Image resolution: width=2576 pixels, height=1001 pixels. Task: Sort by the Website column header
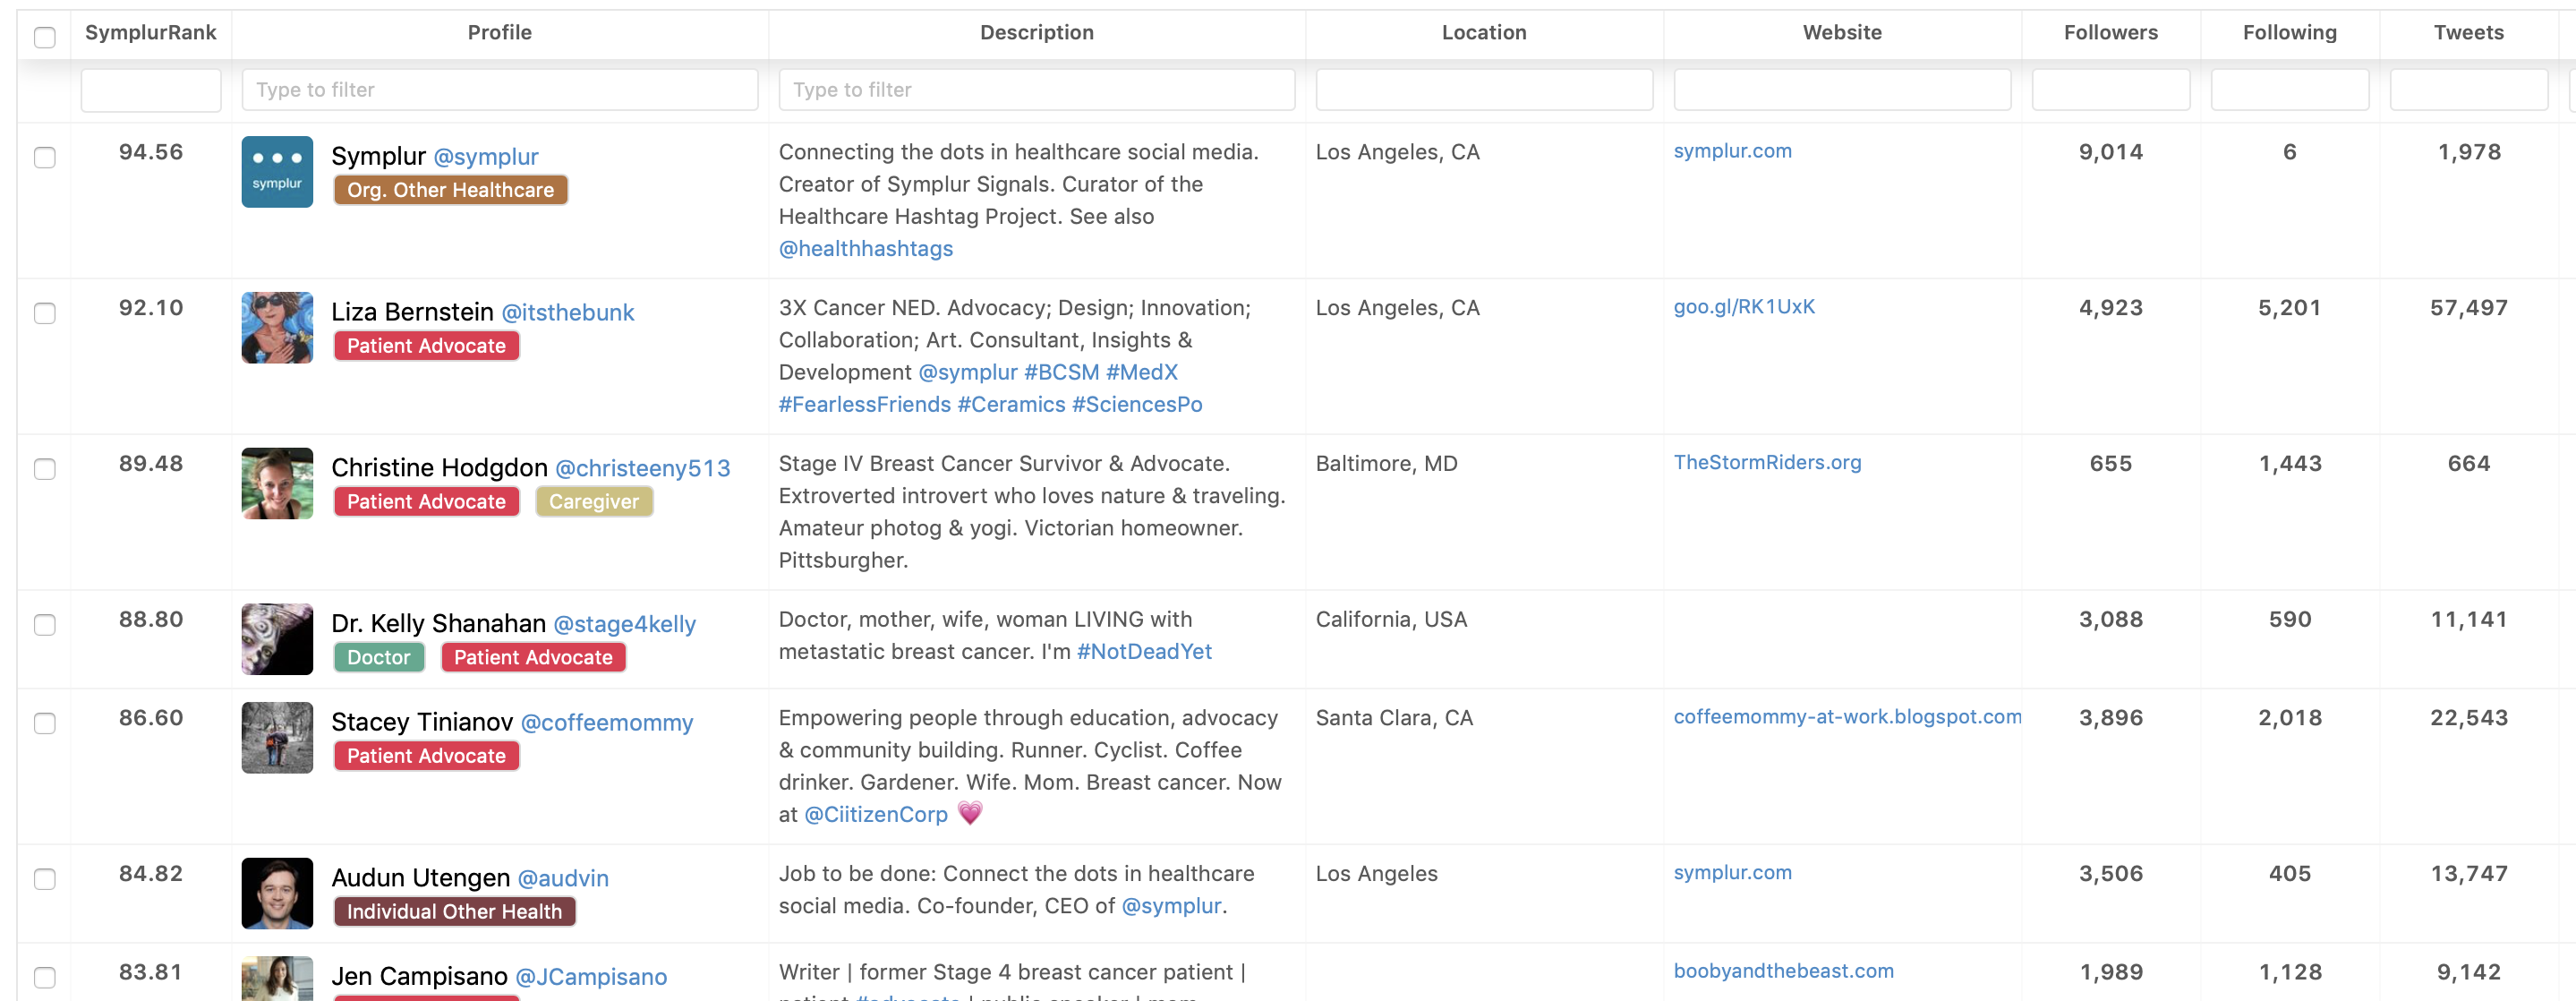click(x=1842, y=33)
